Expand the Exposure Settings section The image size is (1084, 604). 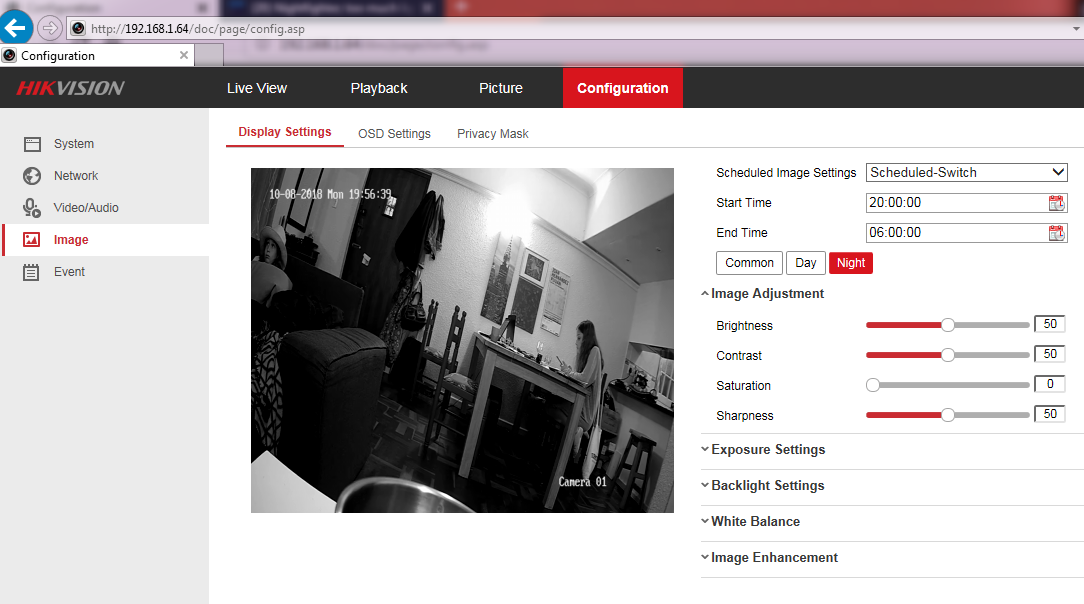tap(767, 450)
